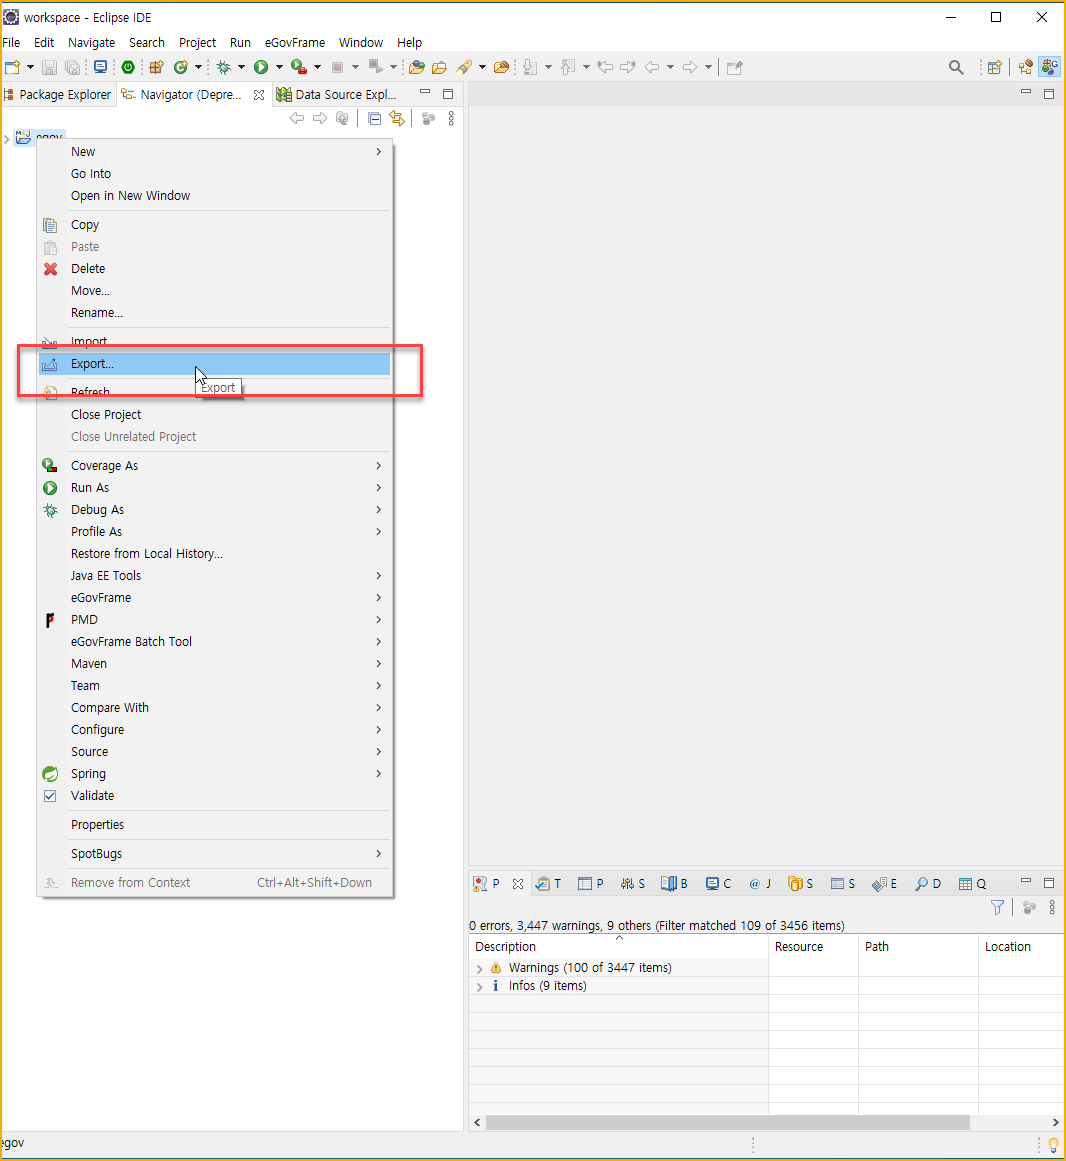Click the Debug bug toolbar icon

tap(224, 67)
